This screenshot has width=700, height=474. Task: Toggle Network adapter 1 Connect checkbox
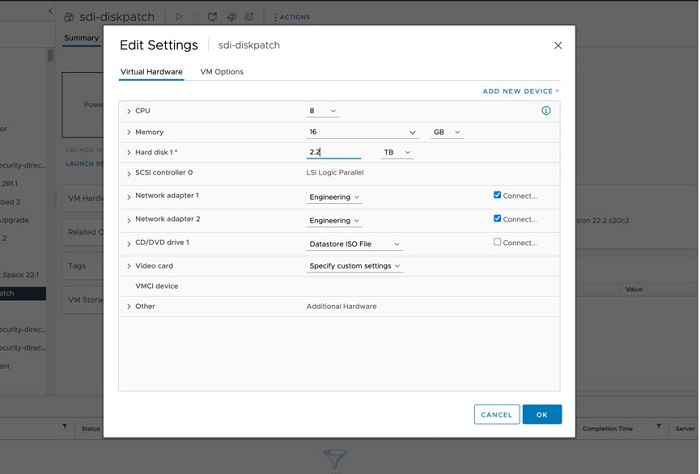click(x=498, y=195)
